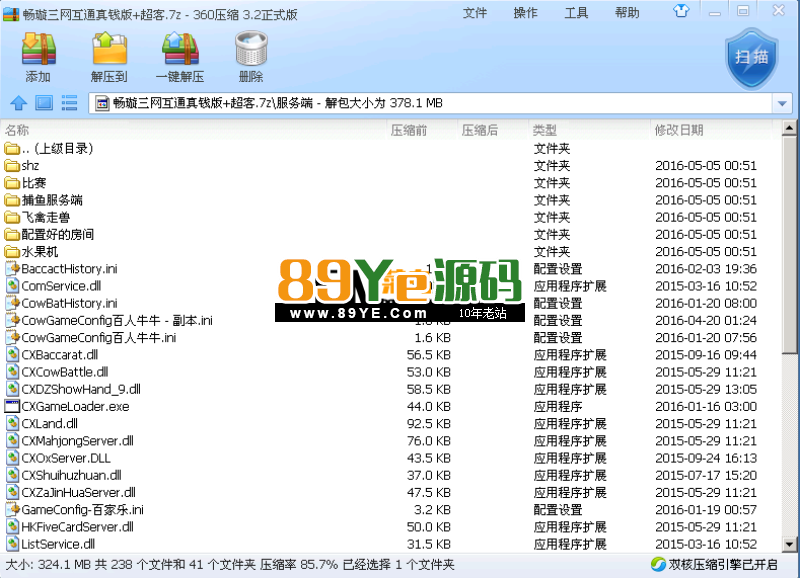This screenshot has height=578, width=800.
Task: Click the scrollbar up arrow
Action: tap(789, 128)
